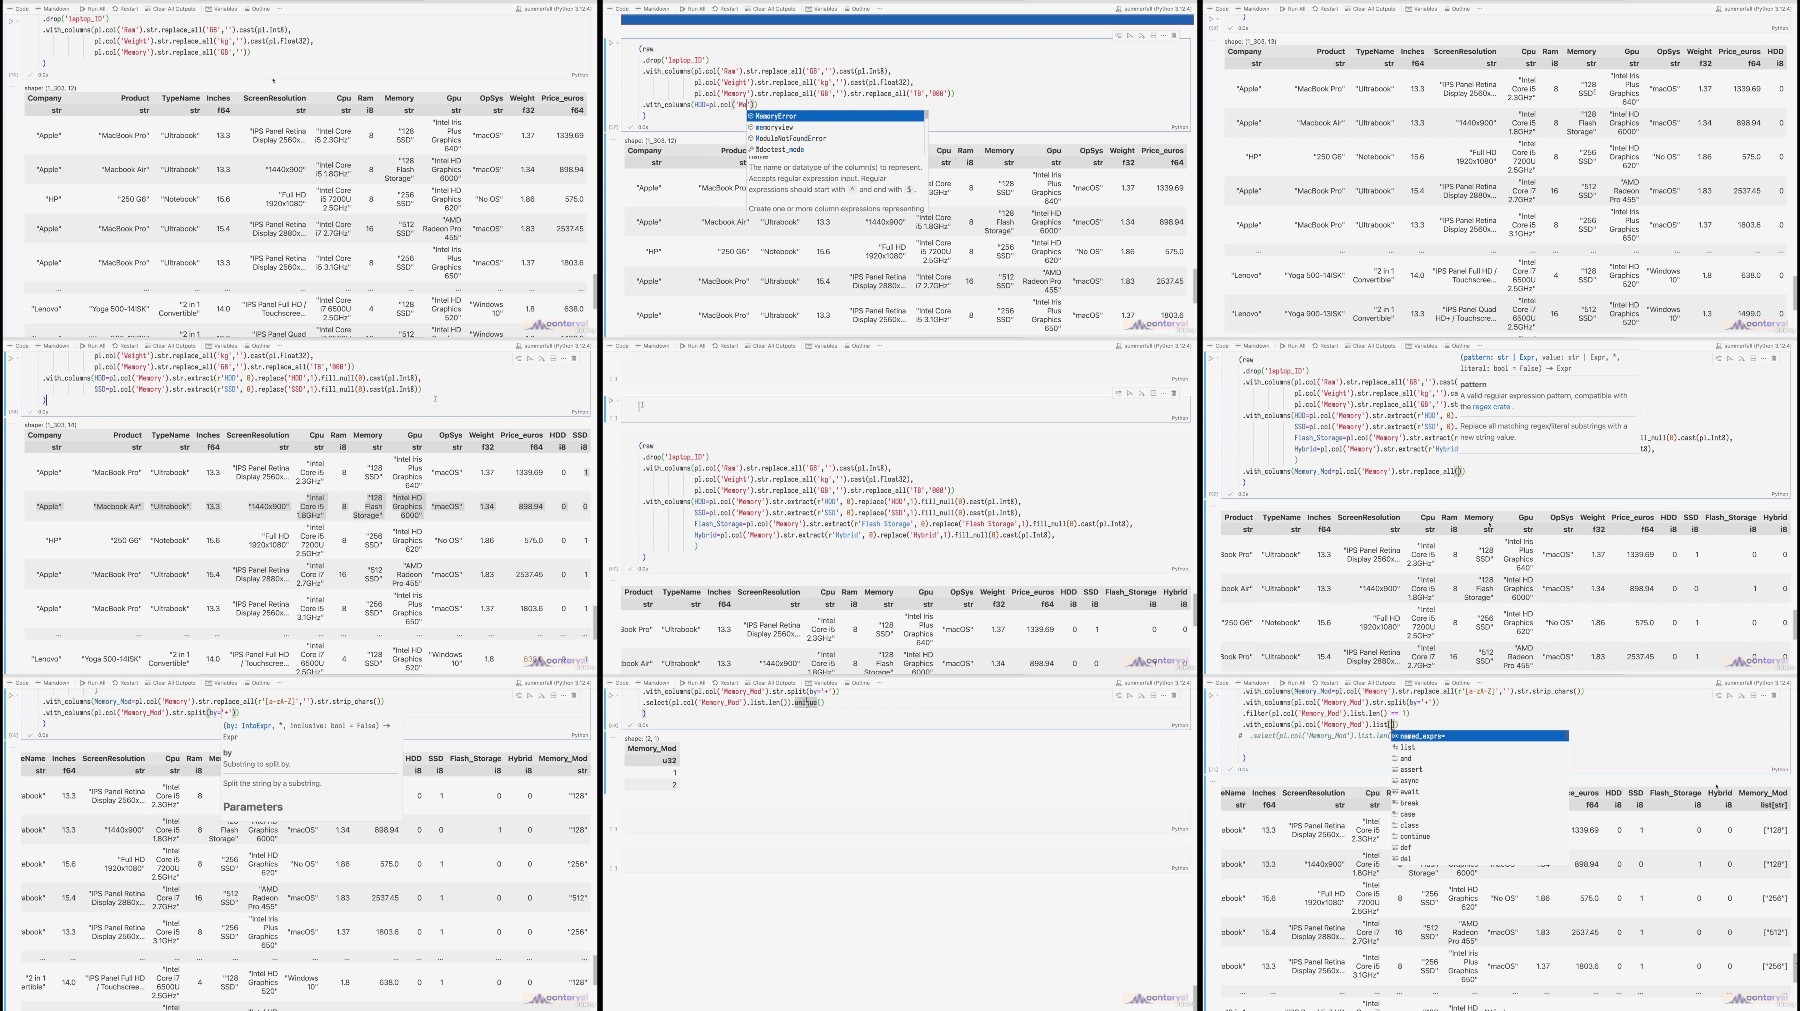Choose named_exprs= in the completion list
Image resolution: width=1800 pixels, height=1011 pixels.
pyautogui.click(x=1479, y=736)
